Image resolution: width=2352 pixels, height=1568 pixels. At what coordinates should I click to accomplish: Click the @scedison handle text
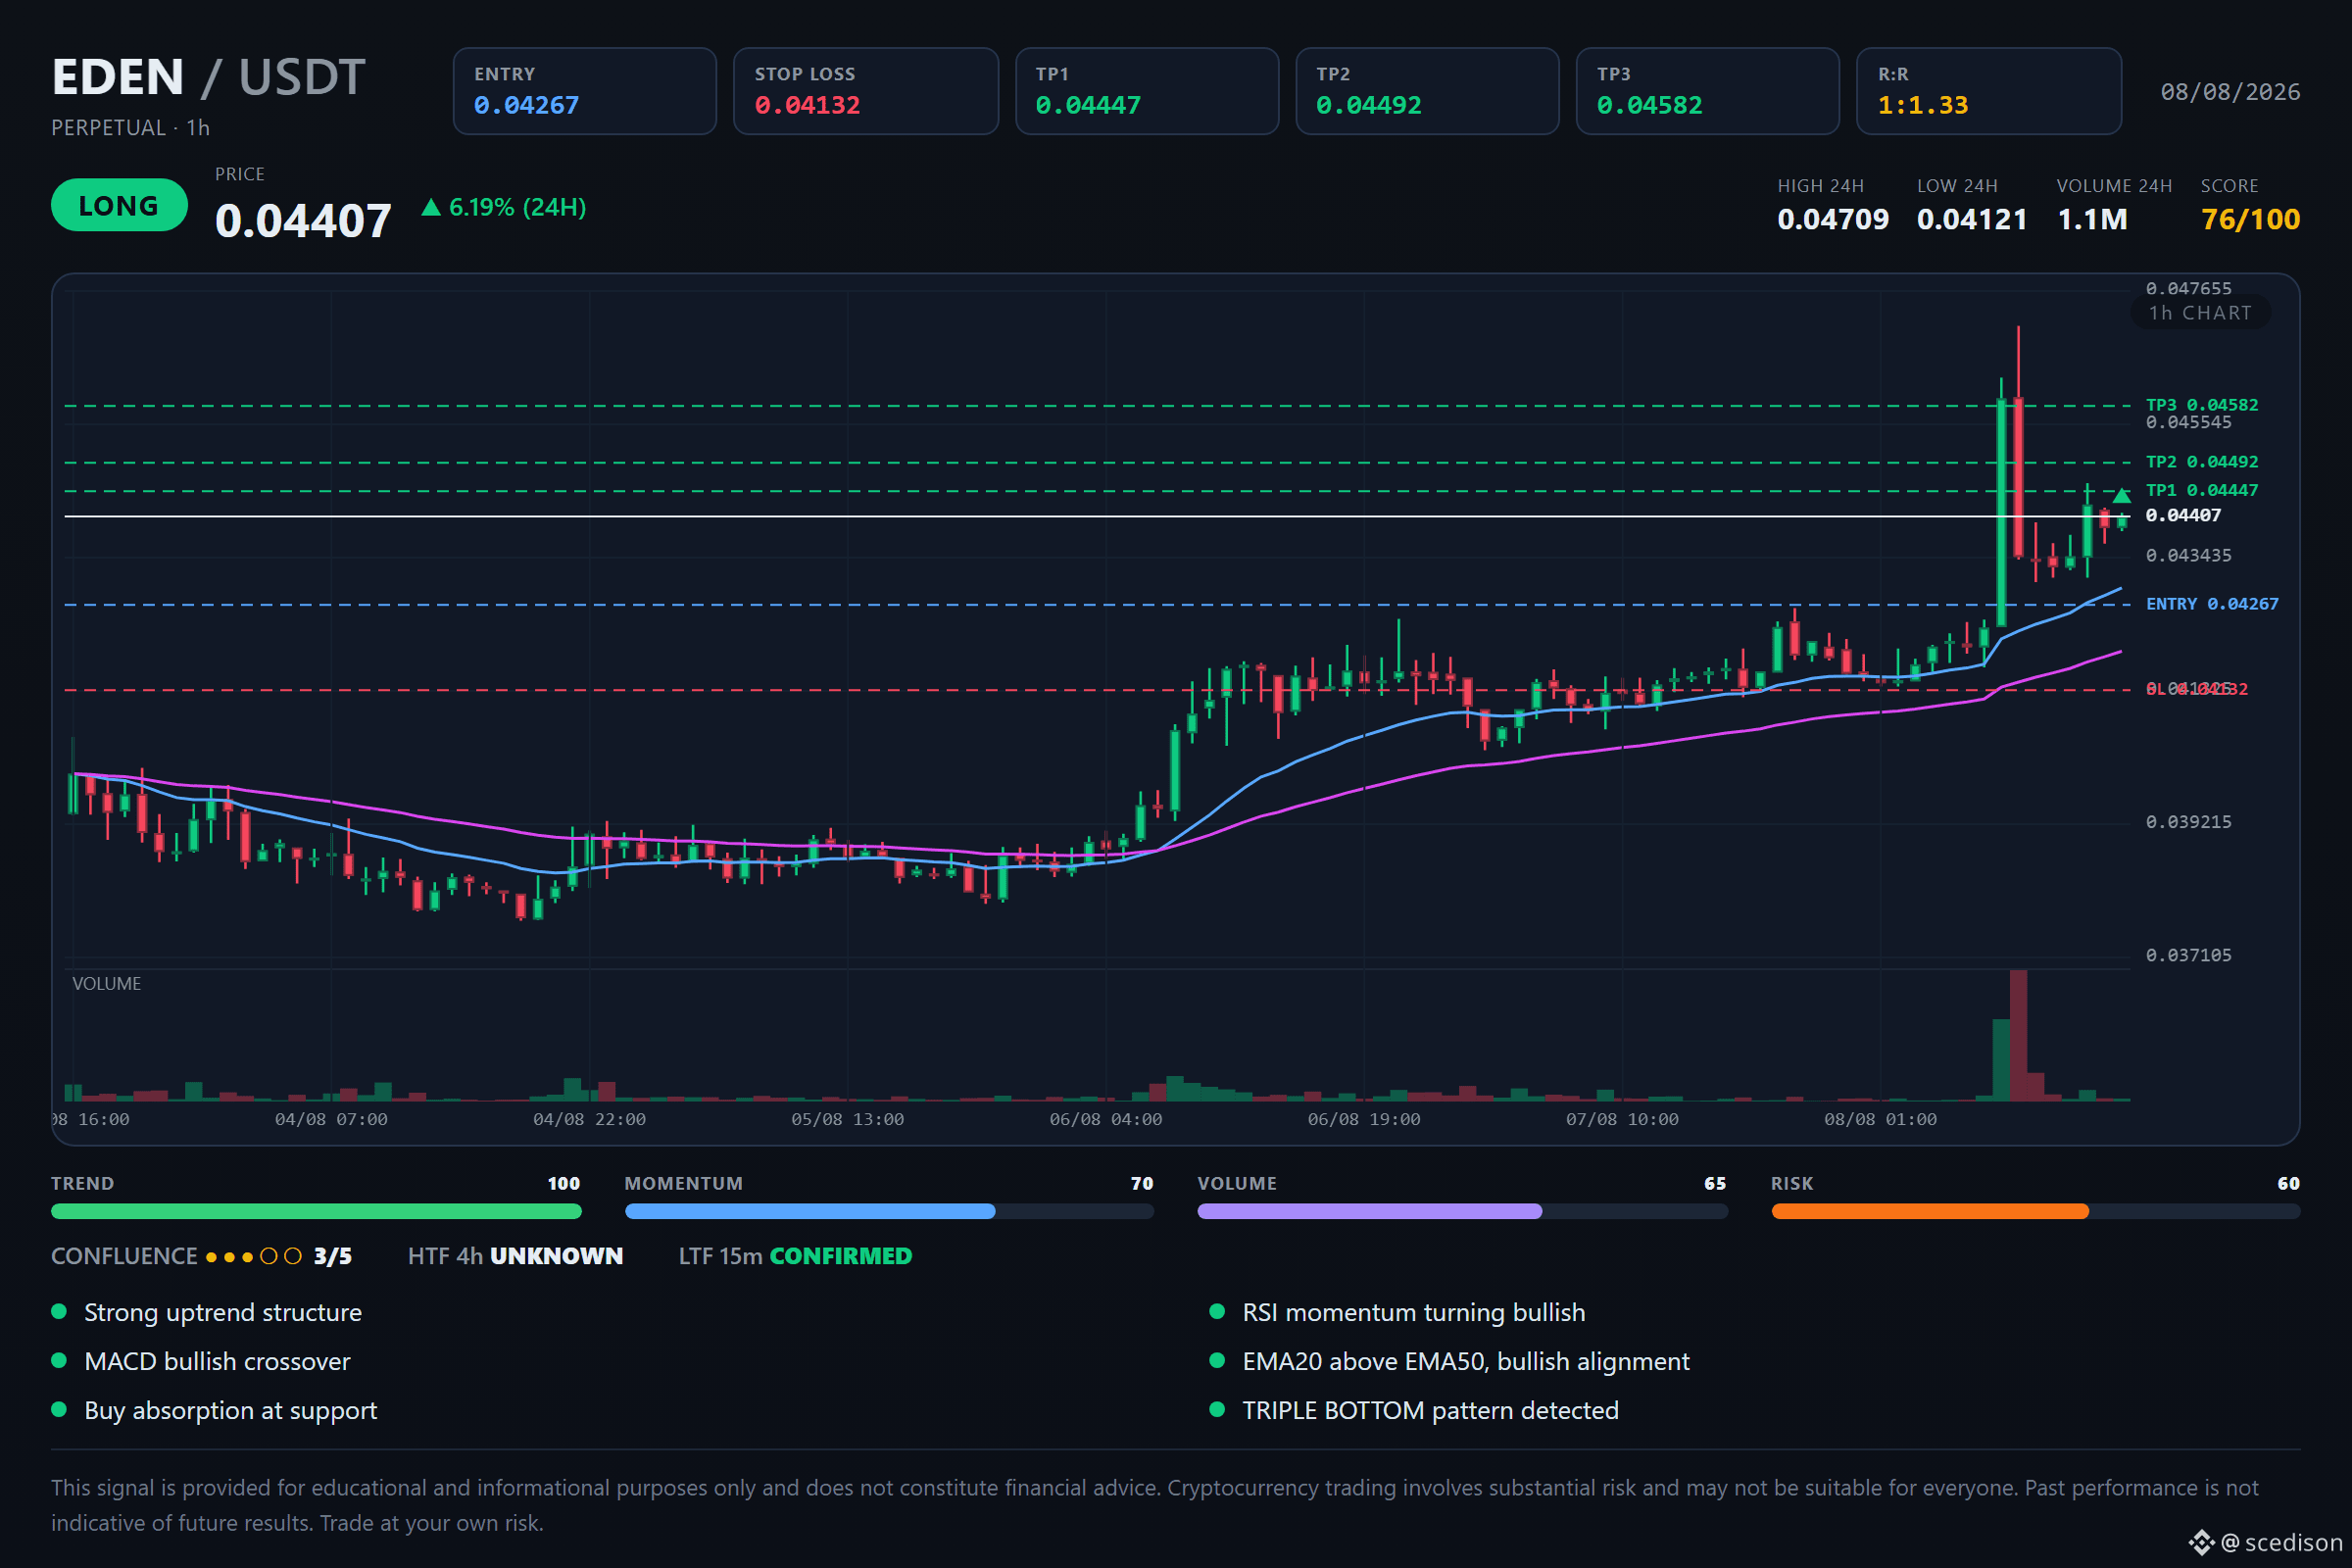tap(2282, 1542)
